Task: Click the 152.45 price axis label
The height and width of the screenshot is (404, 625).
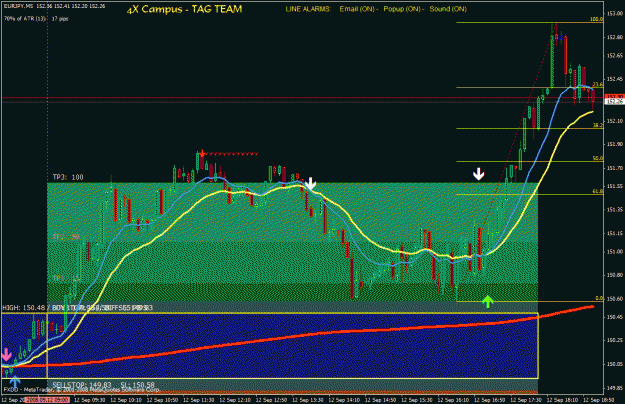Action: (x=615, y=79)
